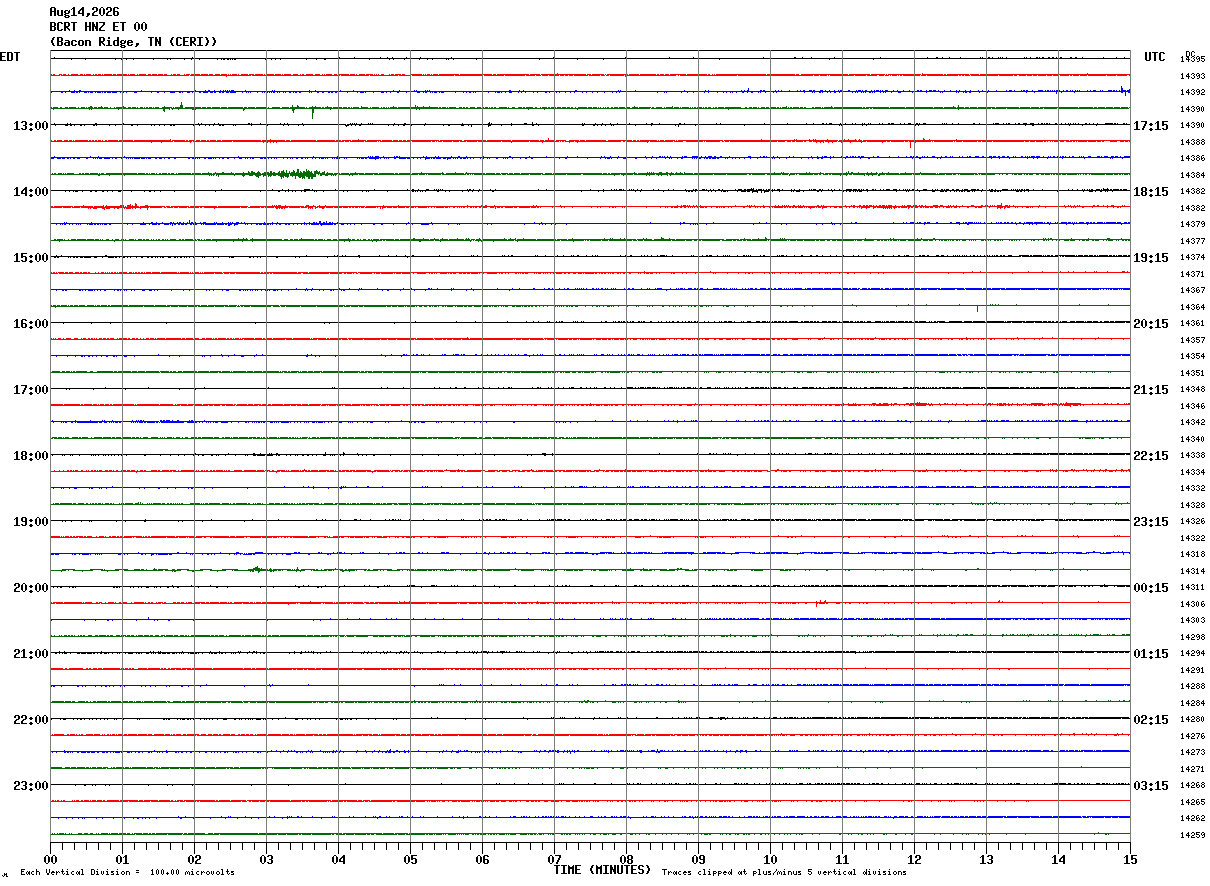Click the 23:00 EDT hour label
The image size is (1210, 886).
30,786
